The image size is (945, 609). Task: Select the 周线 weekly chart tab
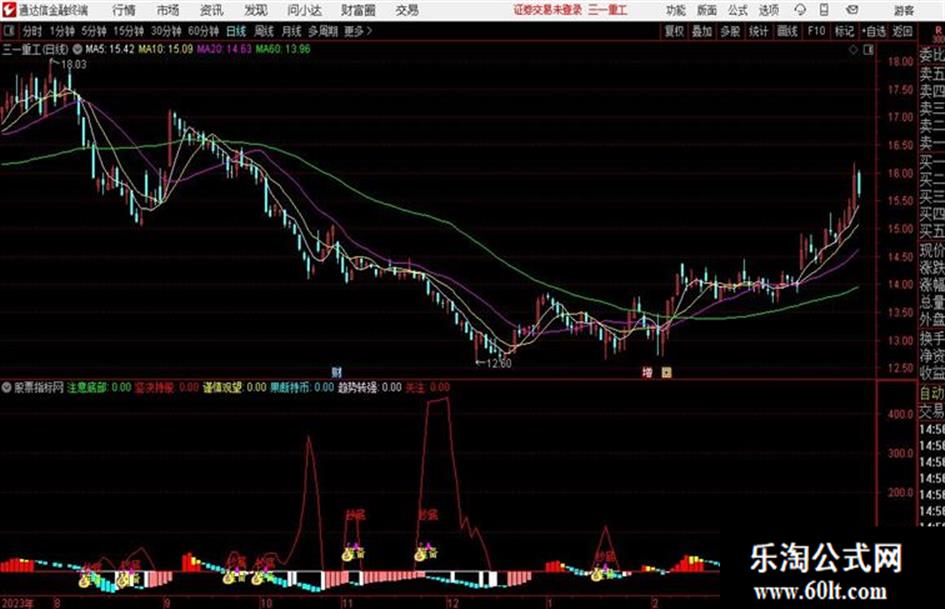click(x=264, y=31)
